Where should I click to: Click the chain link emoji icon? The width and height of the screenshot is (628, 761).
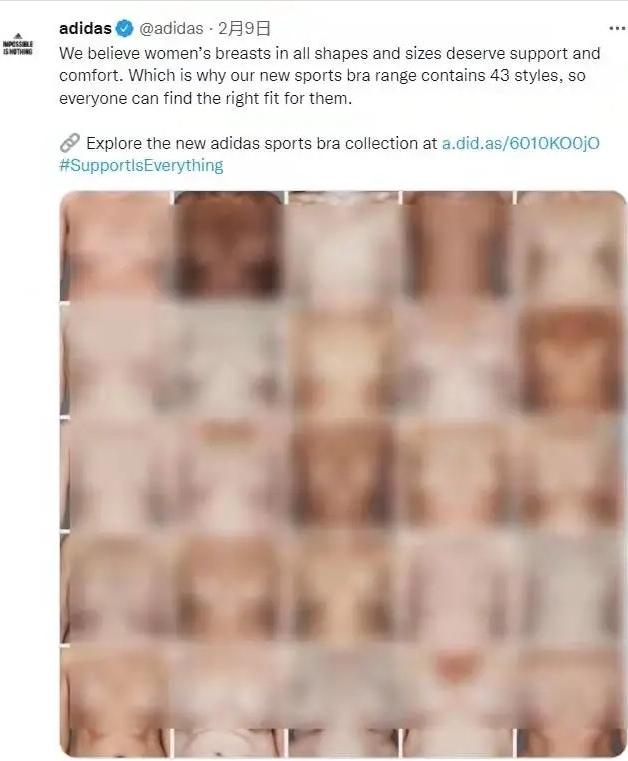(69, 143)
